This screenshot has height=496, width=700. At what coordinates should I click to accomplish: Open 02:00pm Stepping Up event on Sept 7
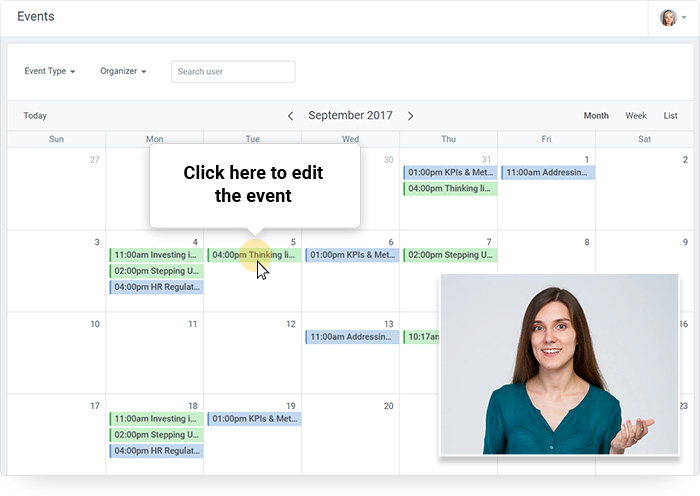point(450,255)
